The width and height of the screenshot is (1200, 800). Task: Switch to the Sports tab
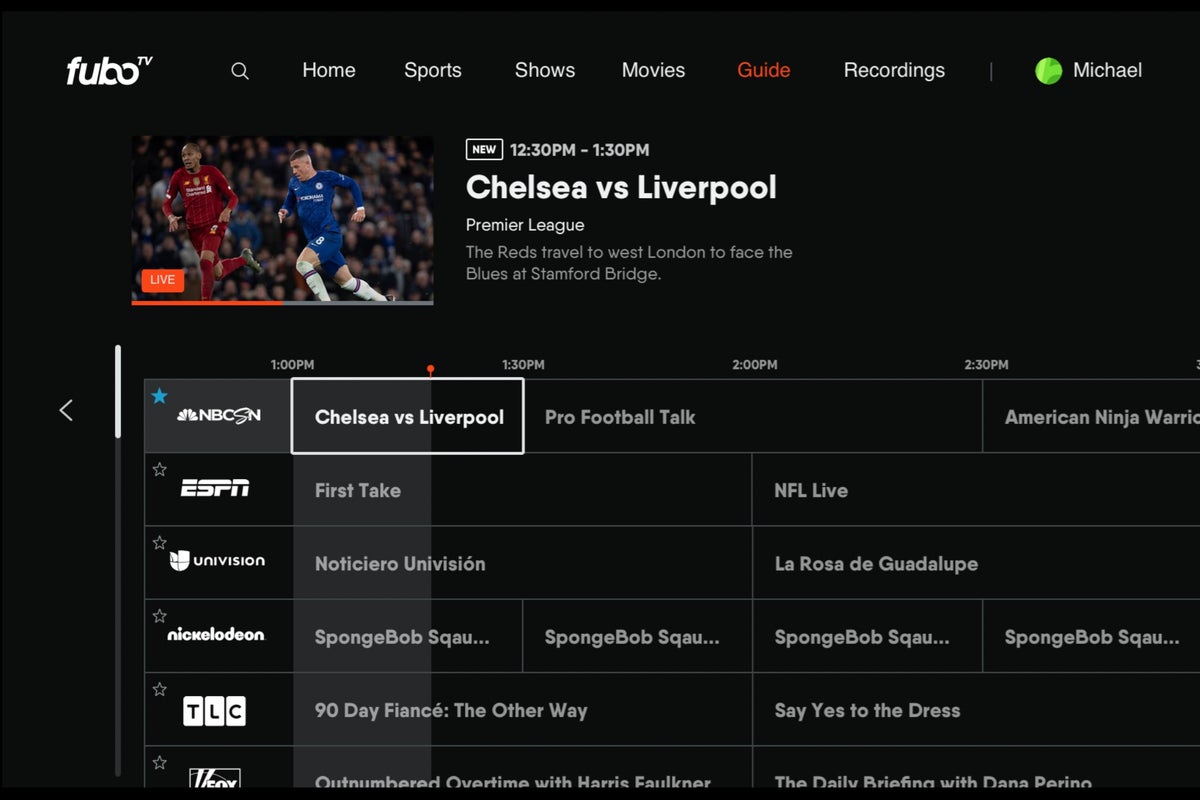tap(433, 70)
